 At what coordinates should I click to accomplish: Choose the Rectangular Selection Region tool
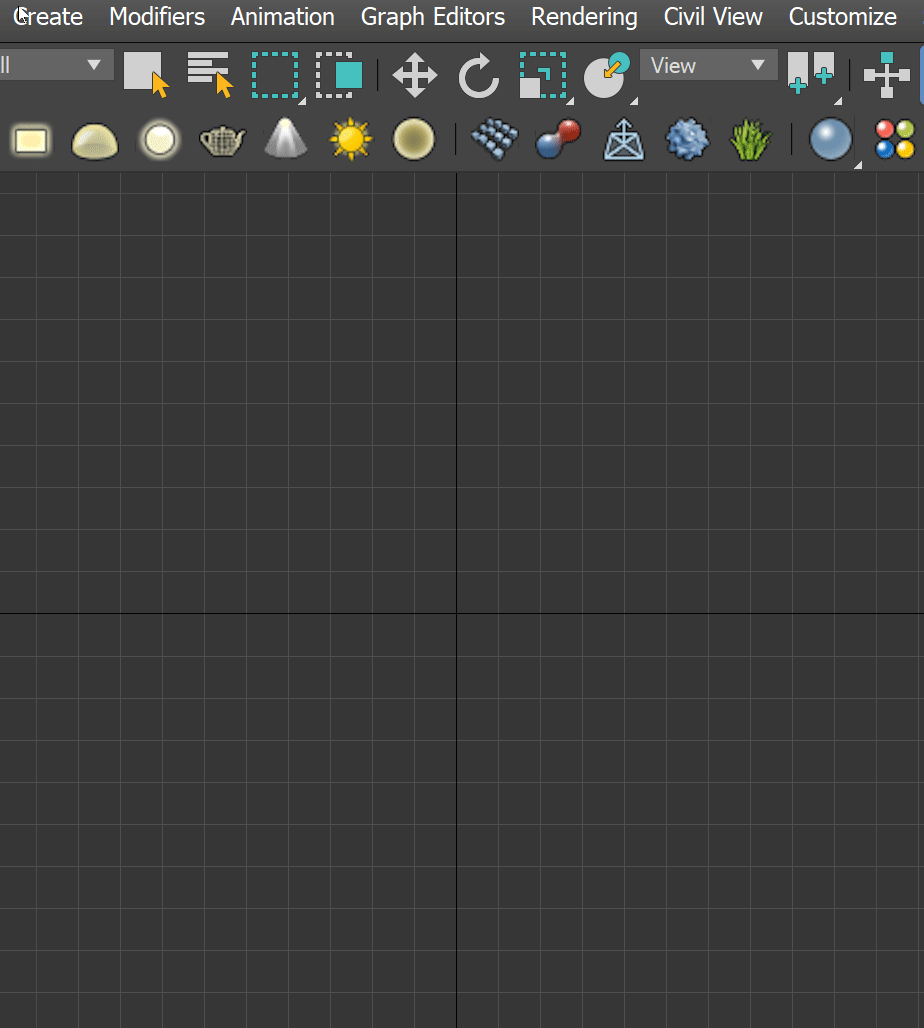(x=275, y=75)
